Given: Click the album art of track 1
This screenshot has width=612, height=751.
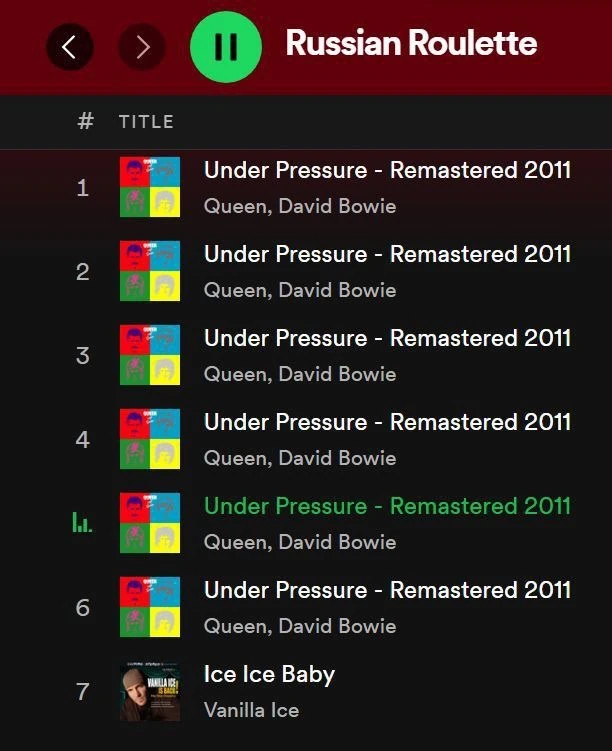Looking at the screenshot, I should [150, 187].
